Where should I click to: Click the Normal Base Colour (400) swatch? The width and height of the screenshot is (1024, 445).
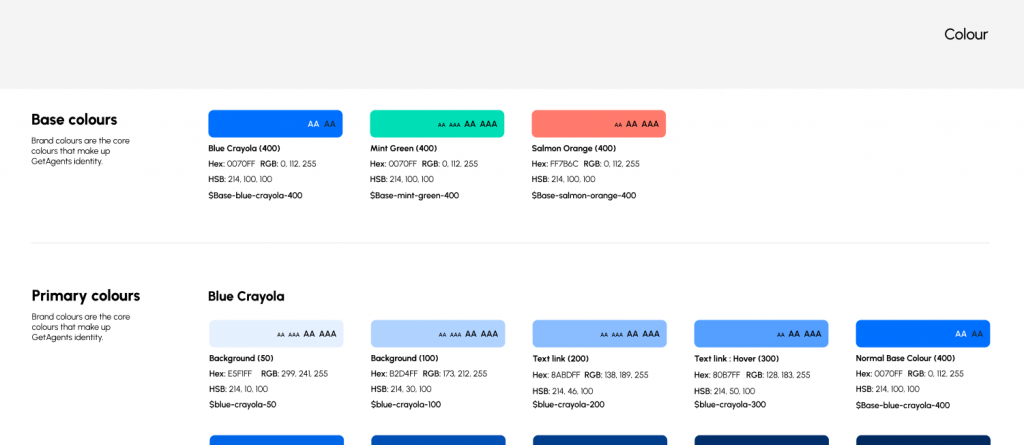point(922,334)
